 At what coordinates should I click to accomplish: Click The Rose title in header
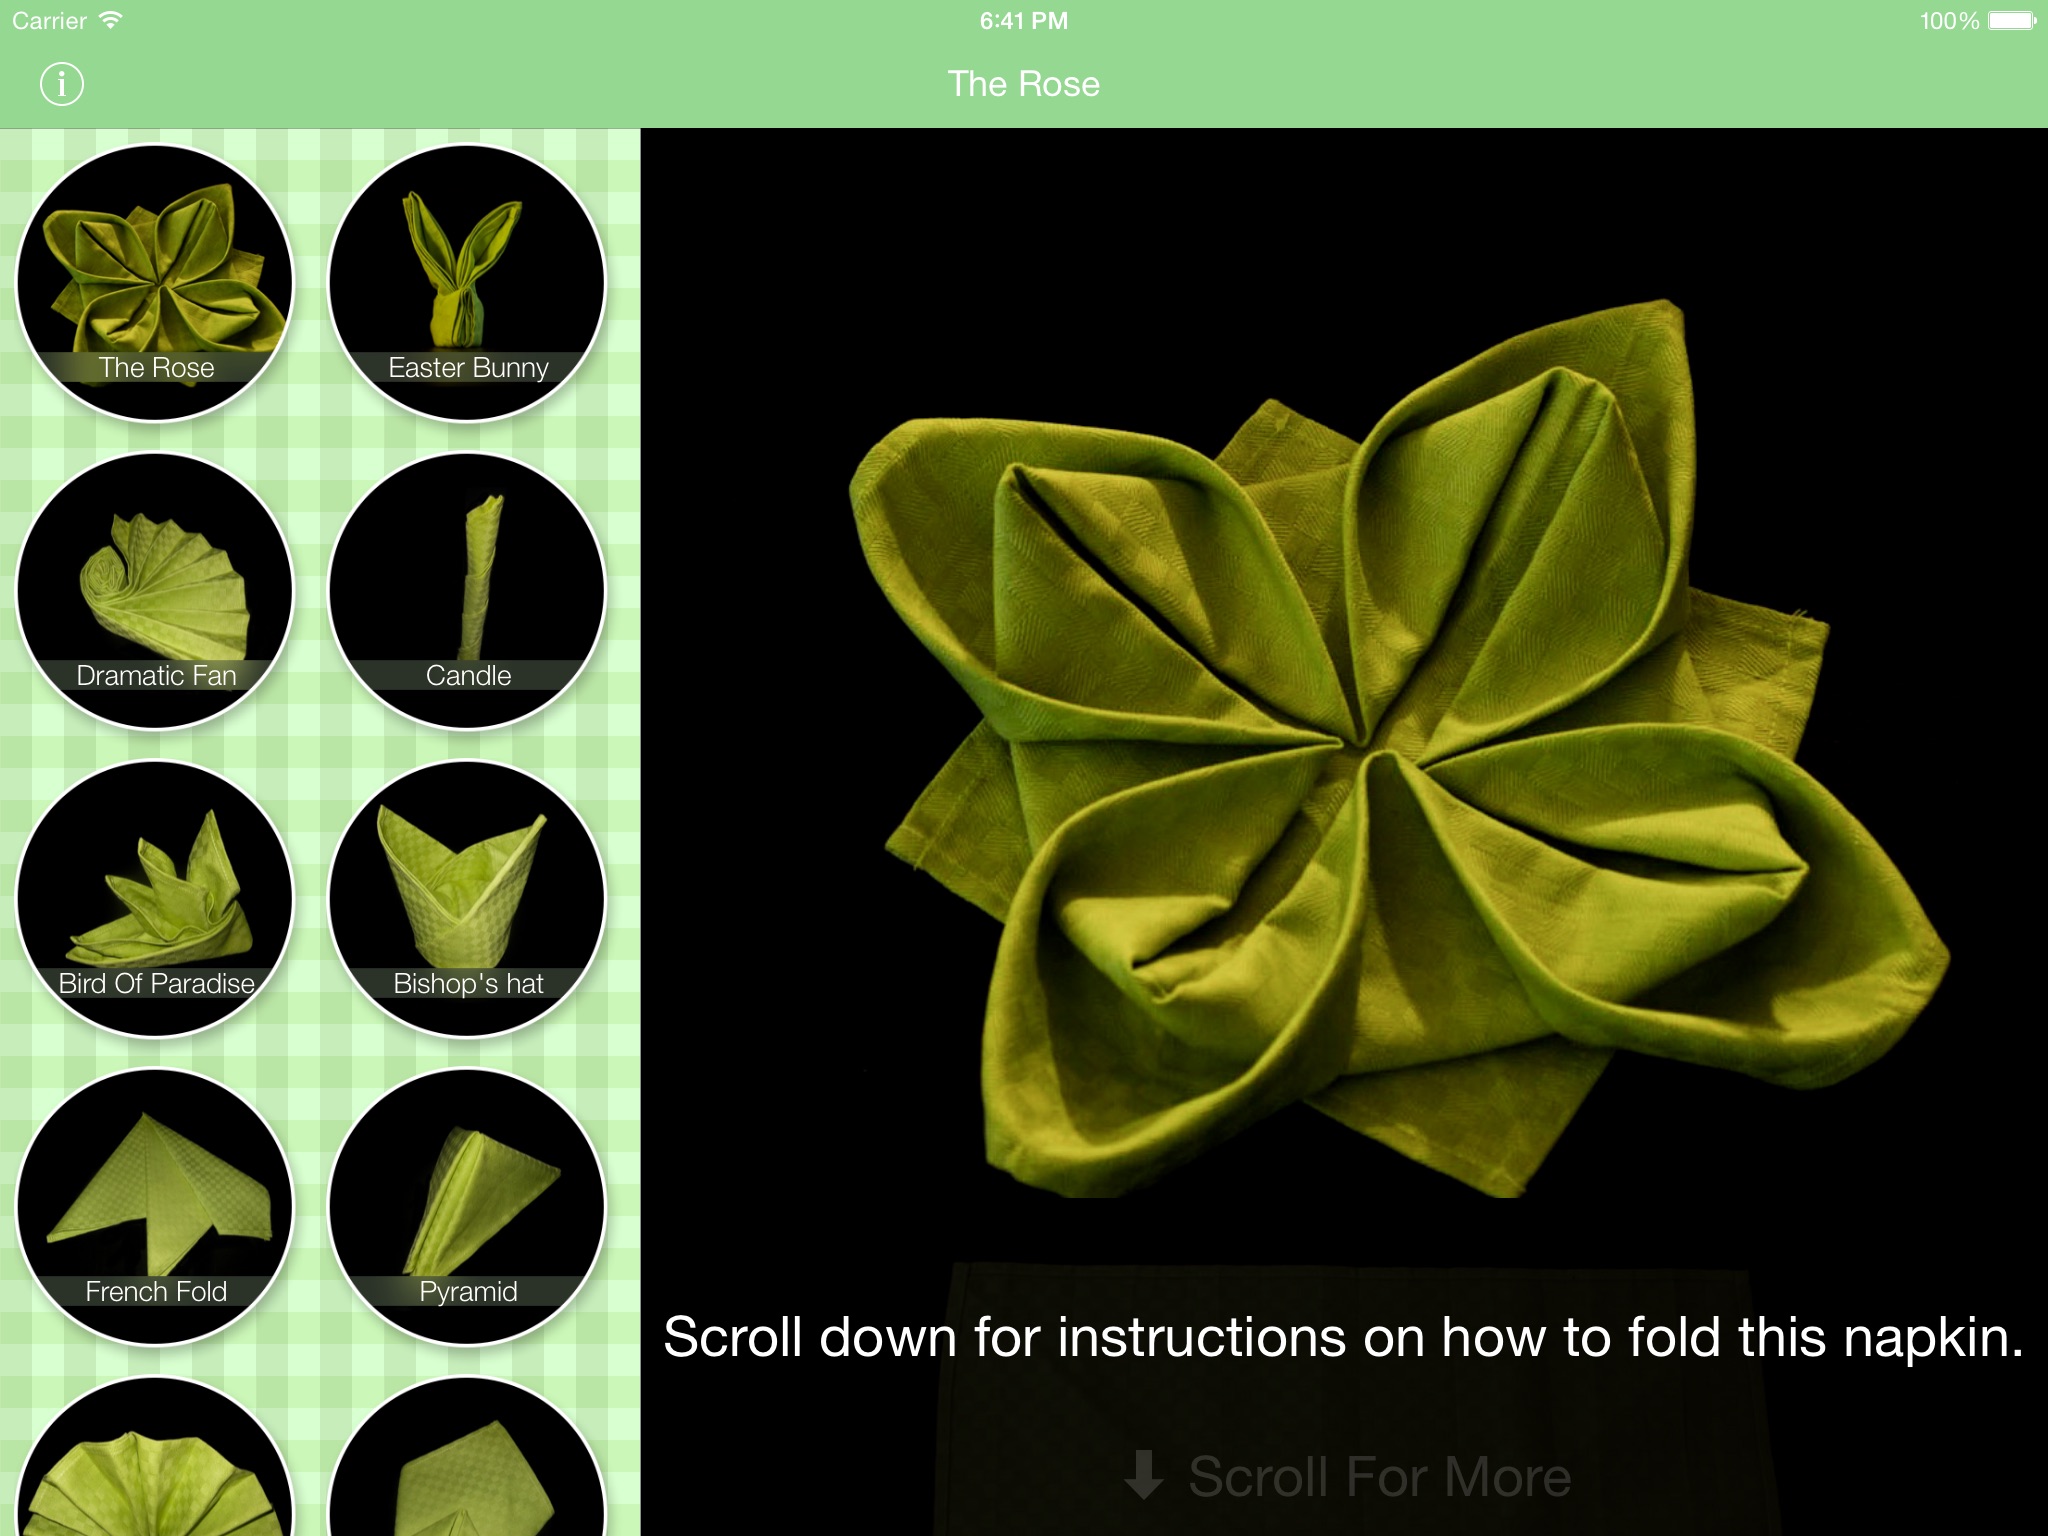(x=1023, y=84)
